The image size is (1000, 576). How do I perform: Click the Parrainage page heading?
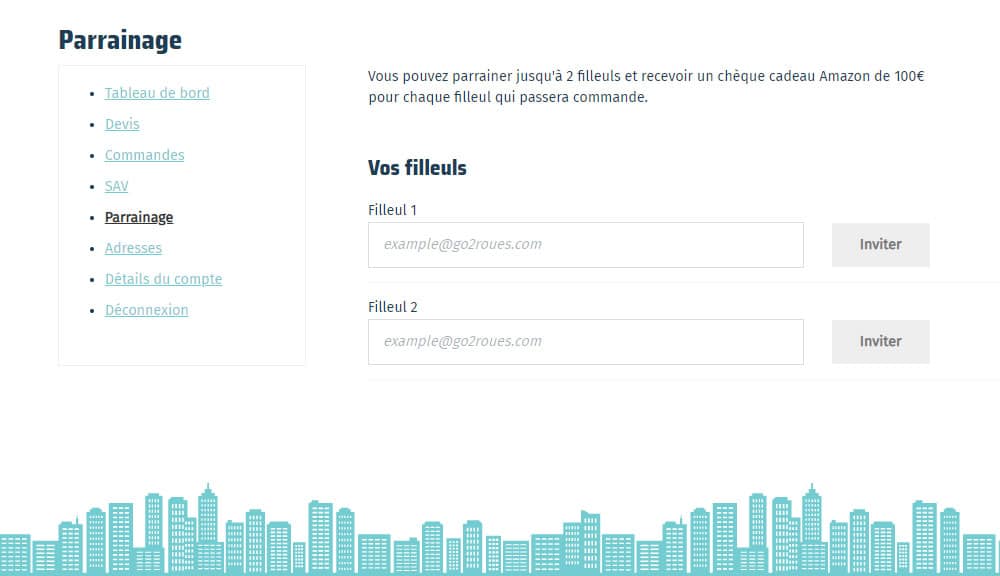click(120, 40)
